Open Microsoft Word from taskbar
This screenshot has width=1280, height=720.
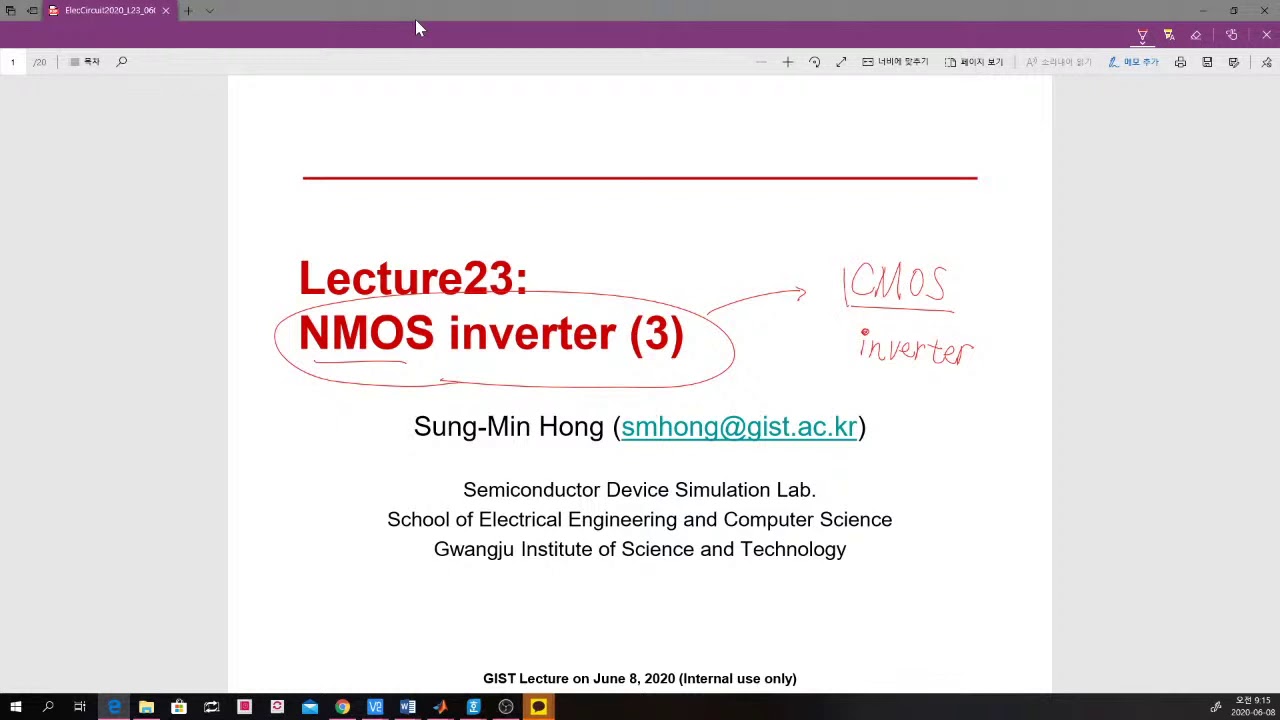point(408,707)
